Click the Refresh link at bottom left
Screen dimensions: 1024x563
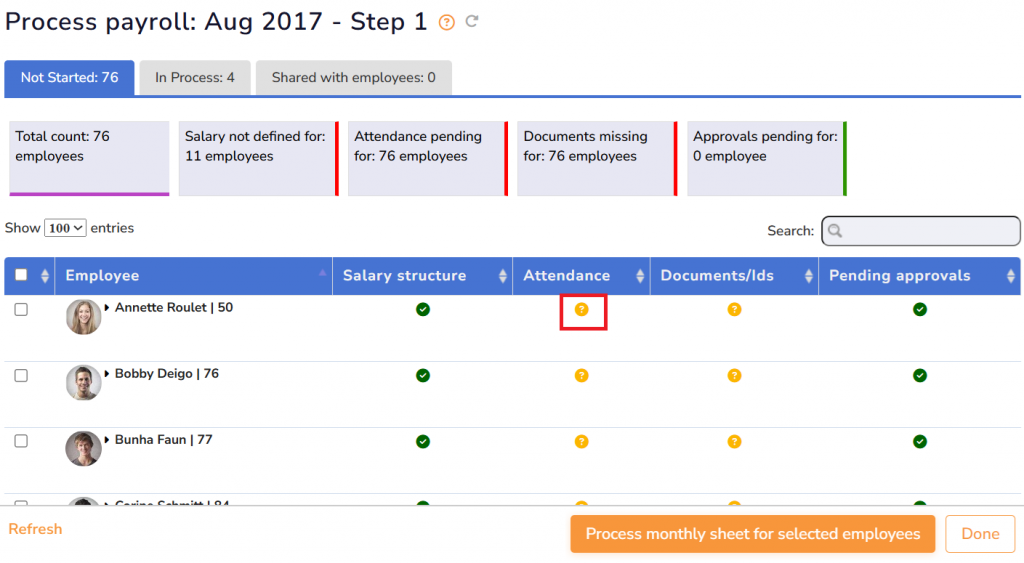pos(35,529)
